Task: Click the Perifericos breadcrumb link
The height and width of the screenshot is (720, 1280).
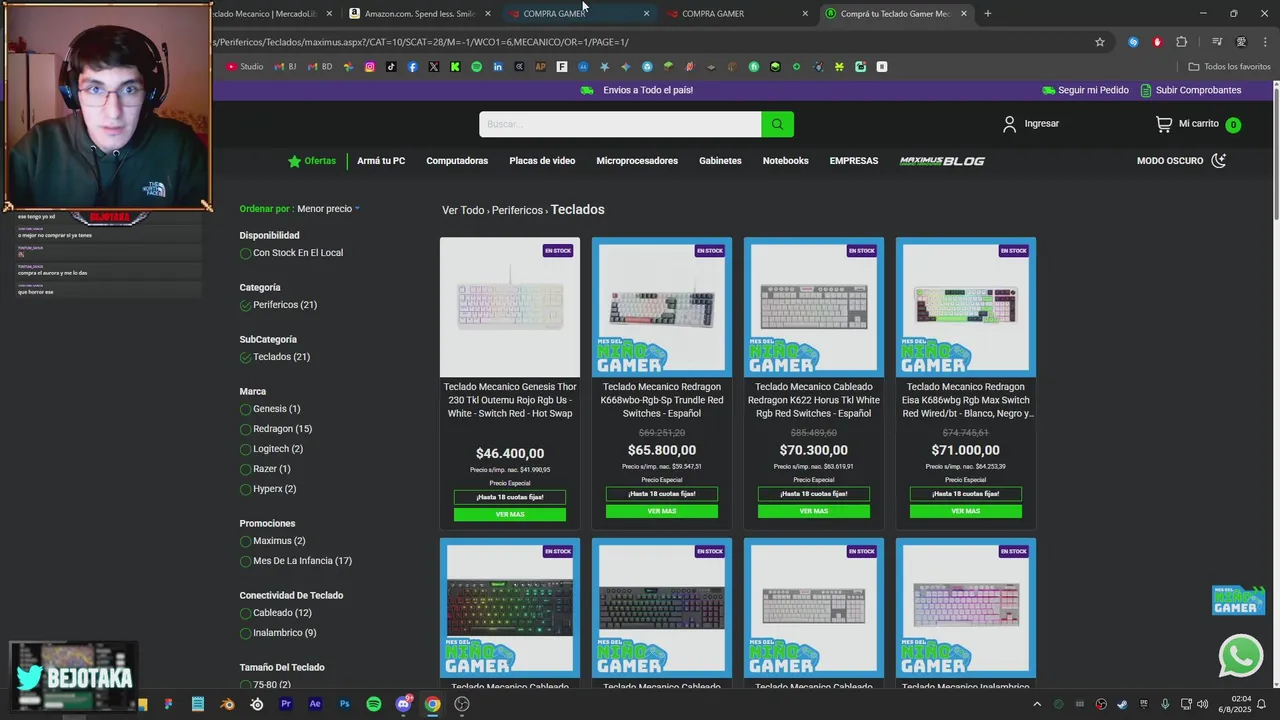Action: [517, 211]
